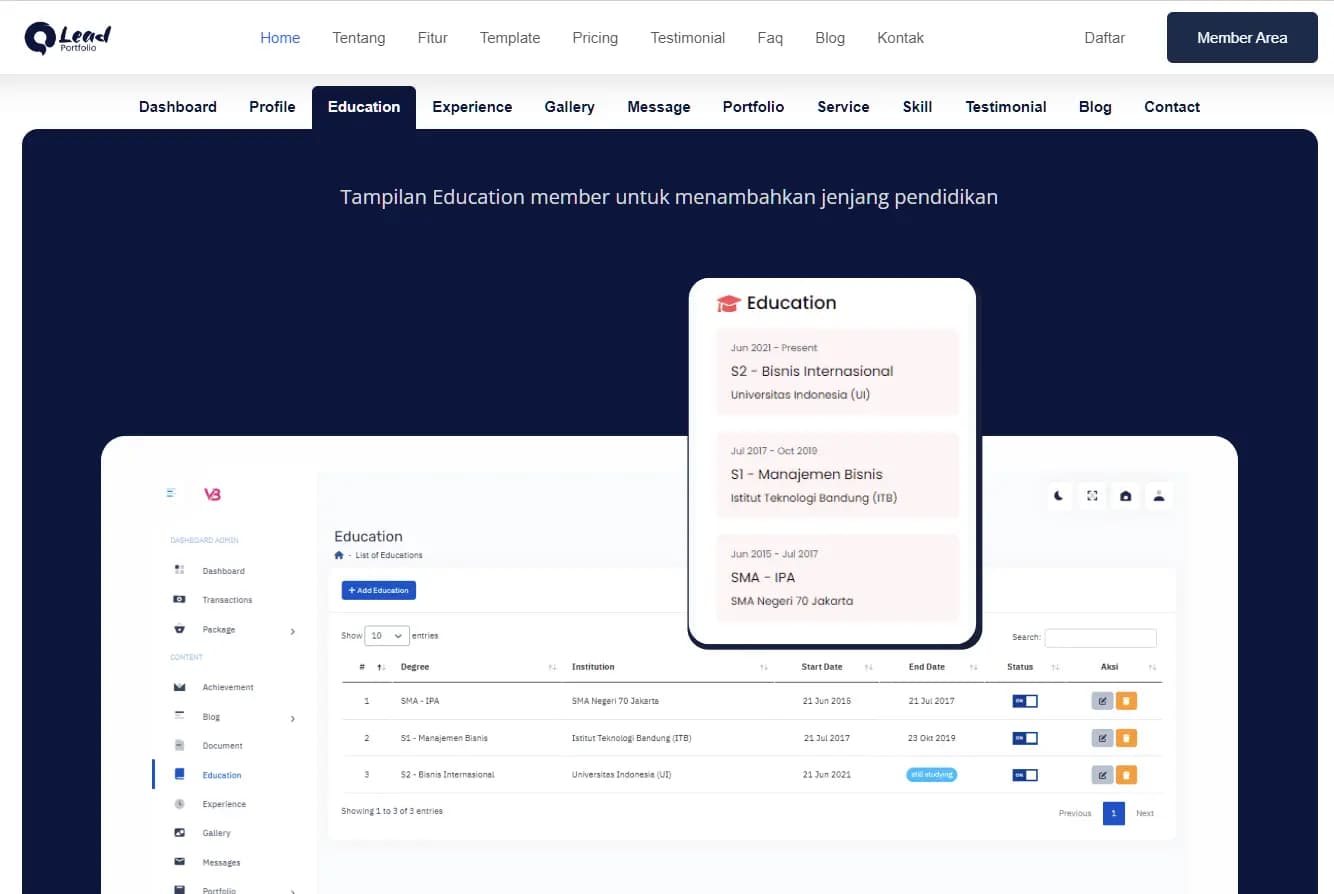Open the Faq nav item
This screenshot has height=894, width=1334.
770,38
